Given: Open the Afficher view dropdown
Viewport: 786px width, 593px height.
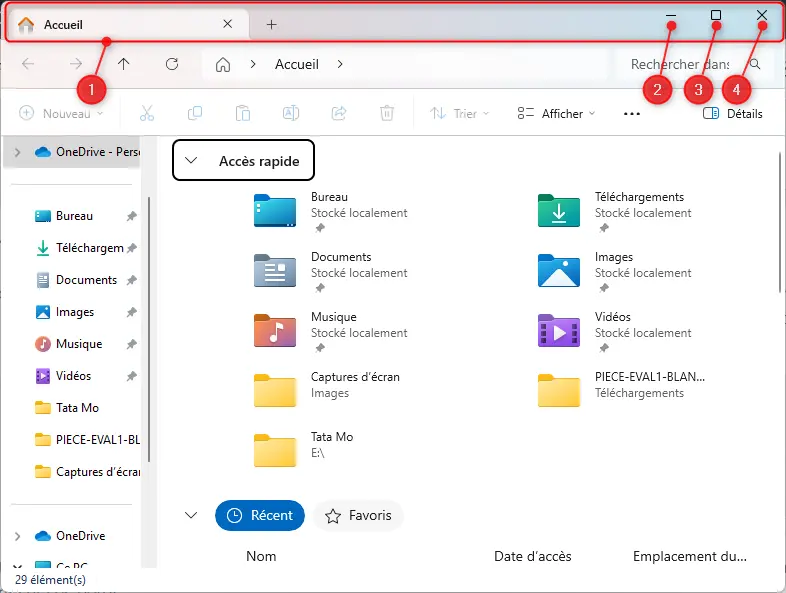Looking at the screenshot, I should click(x=556, y=113).
